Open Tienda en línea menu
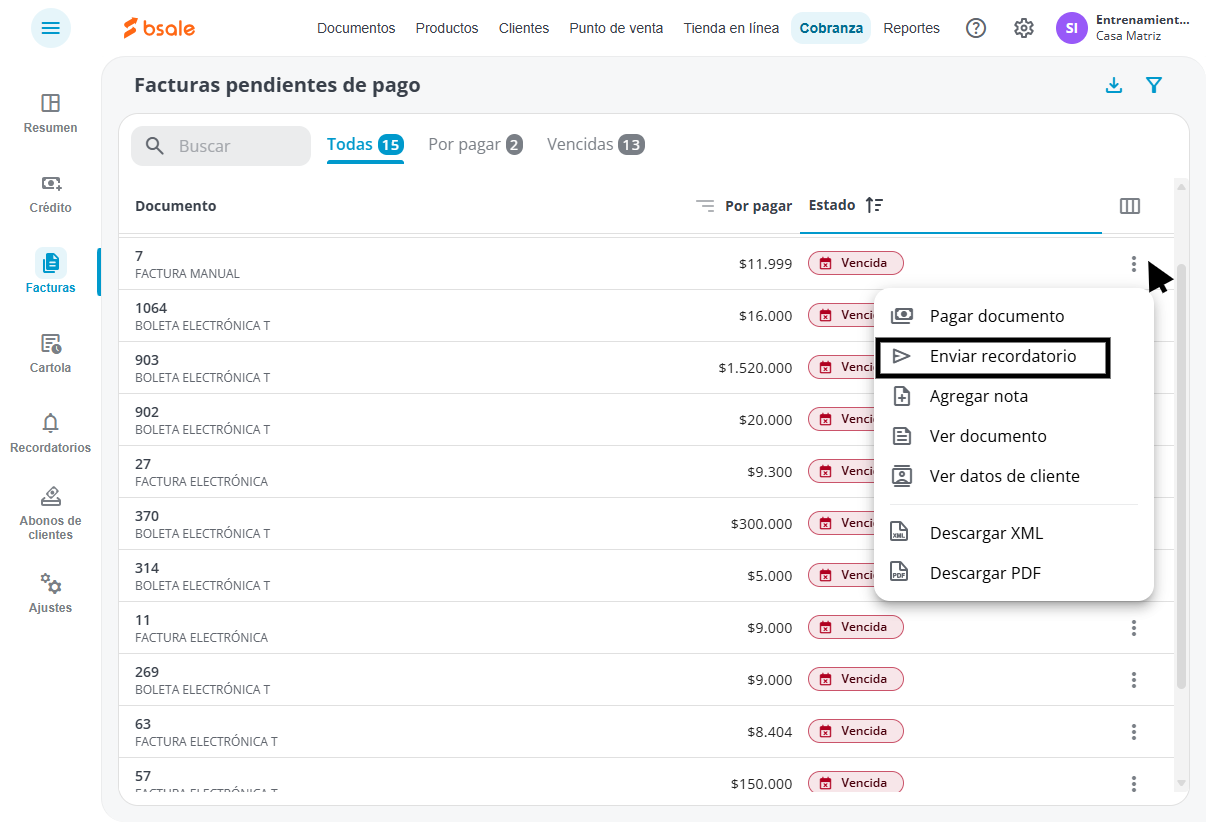 click(x=731, y=28)
